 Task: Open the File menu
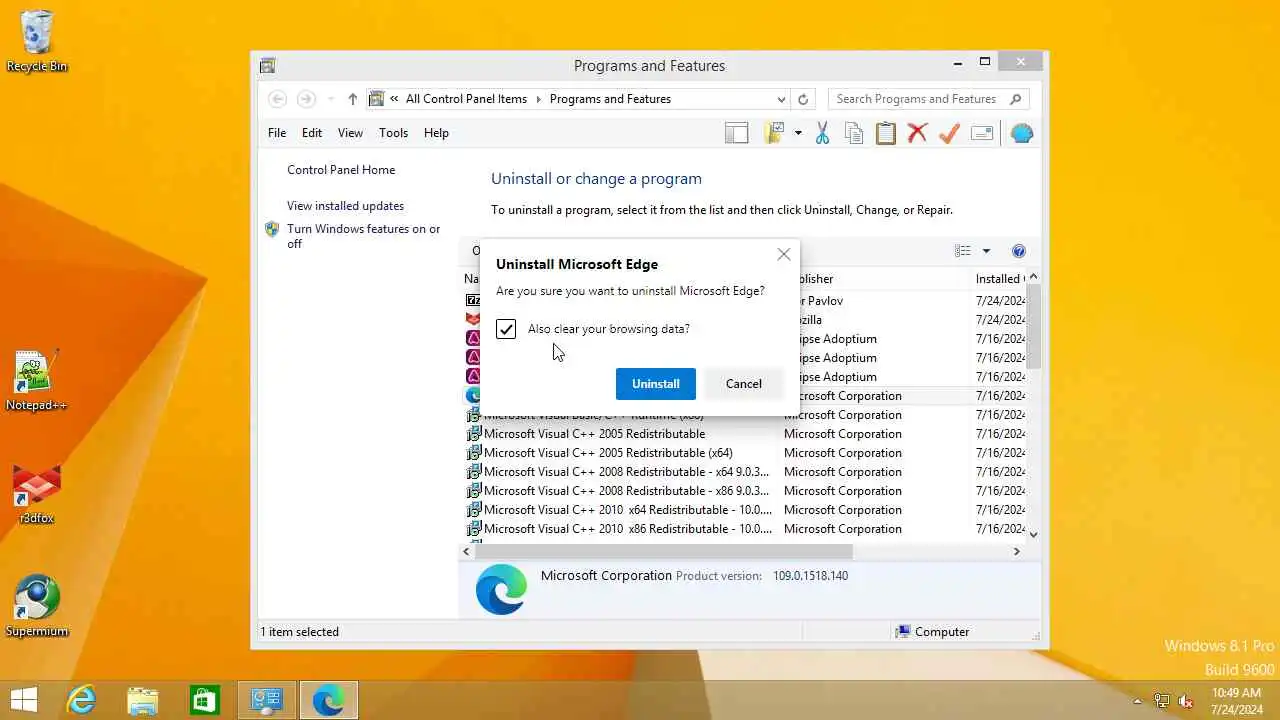pos(277,133)
